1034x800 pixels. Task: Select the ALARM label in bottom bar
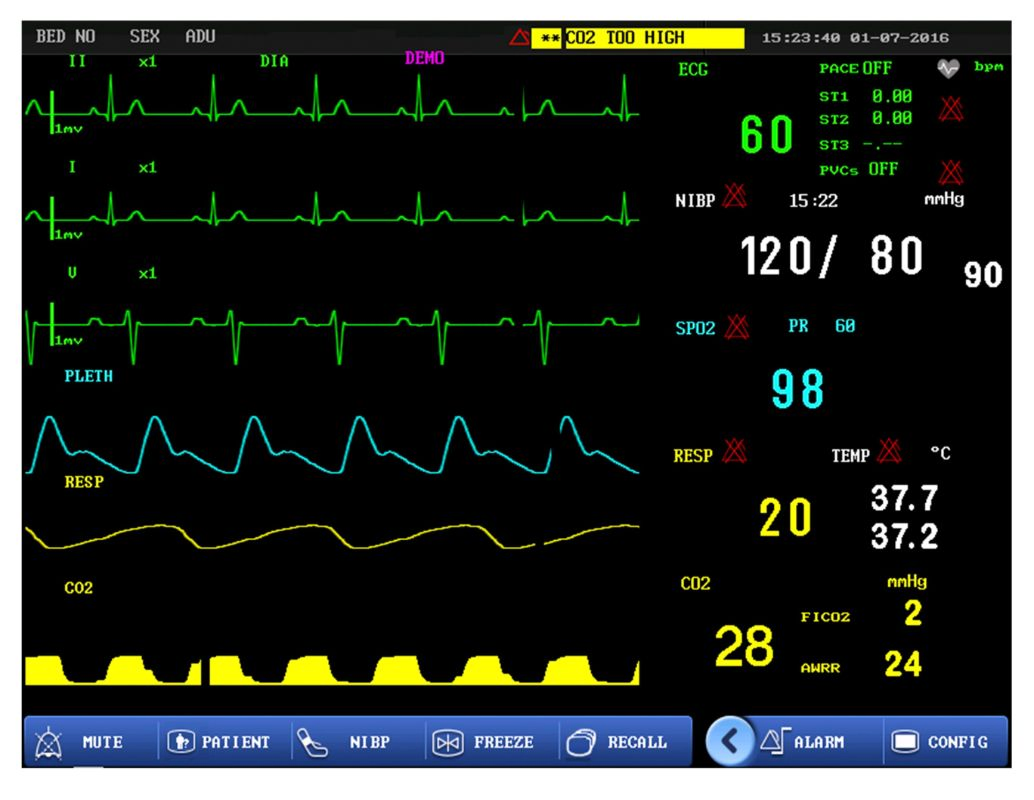[x=818, y=743]
